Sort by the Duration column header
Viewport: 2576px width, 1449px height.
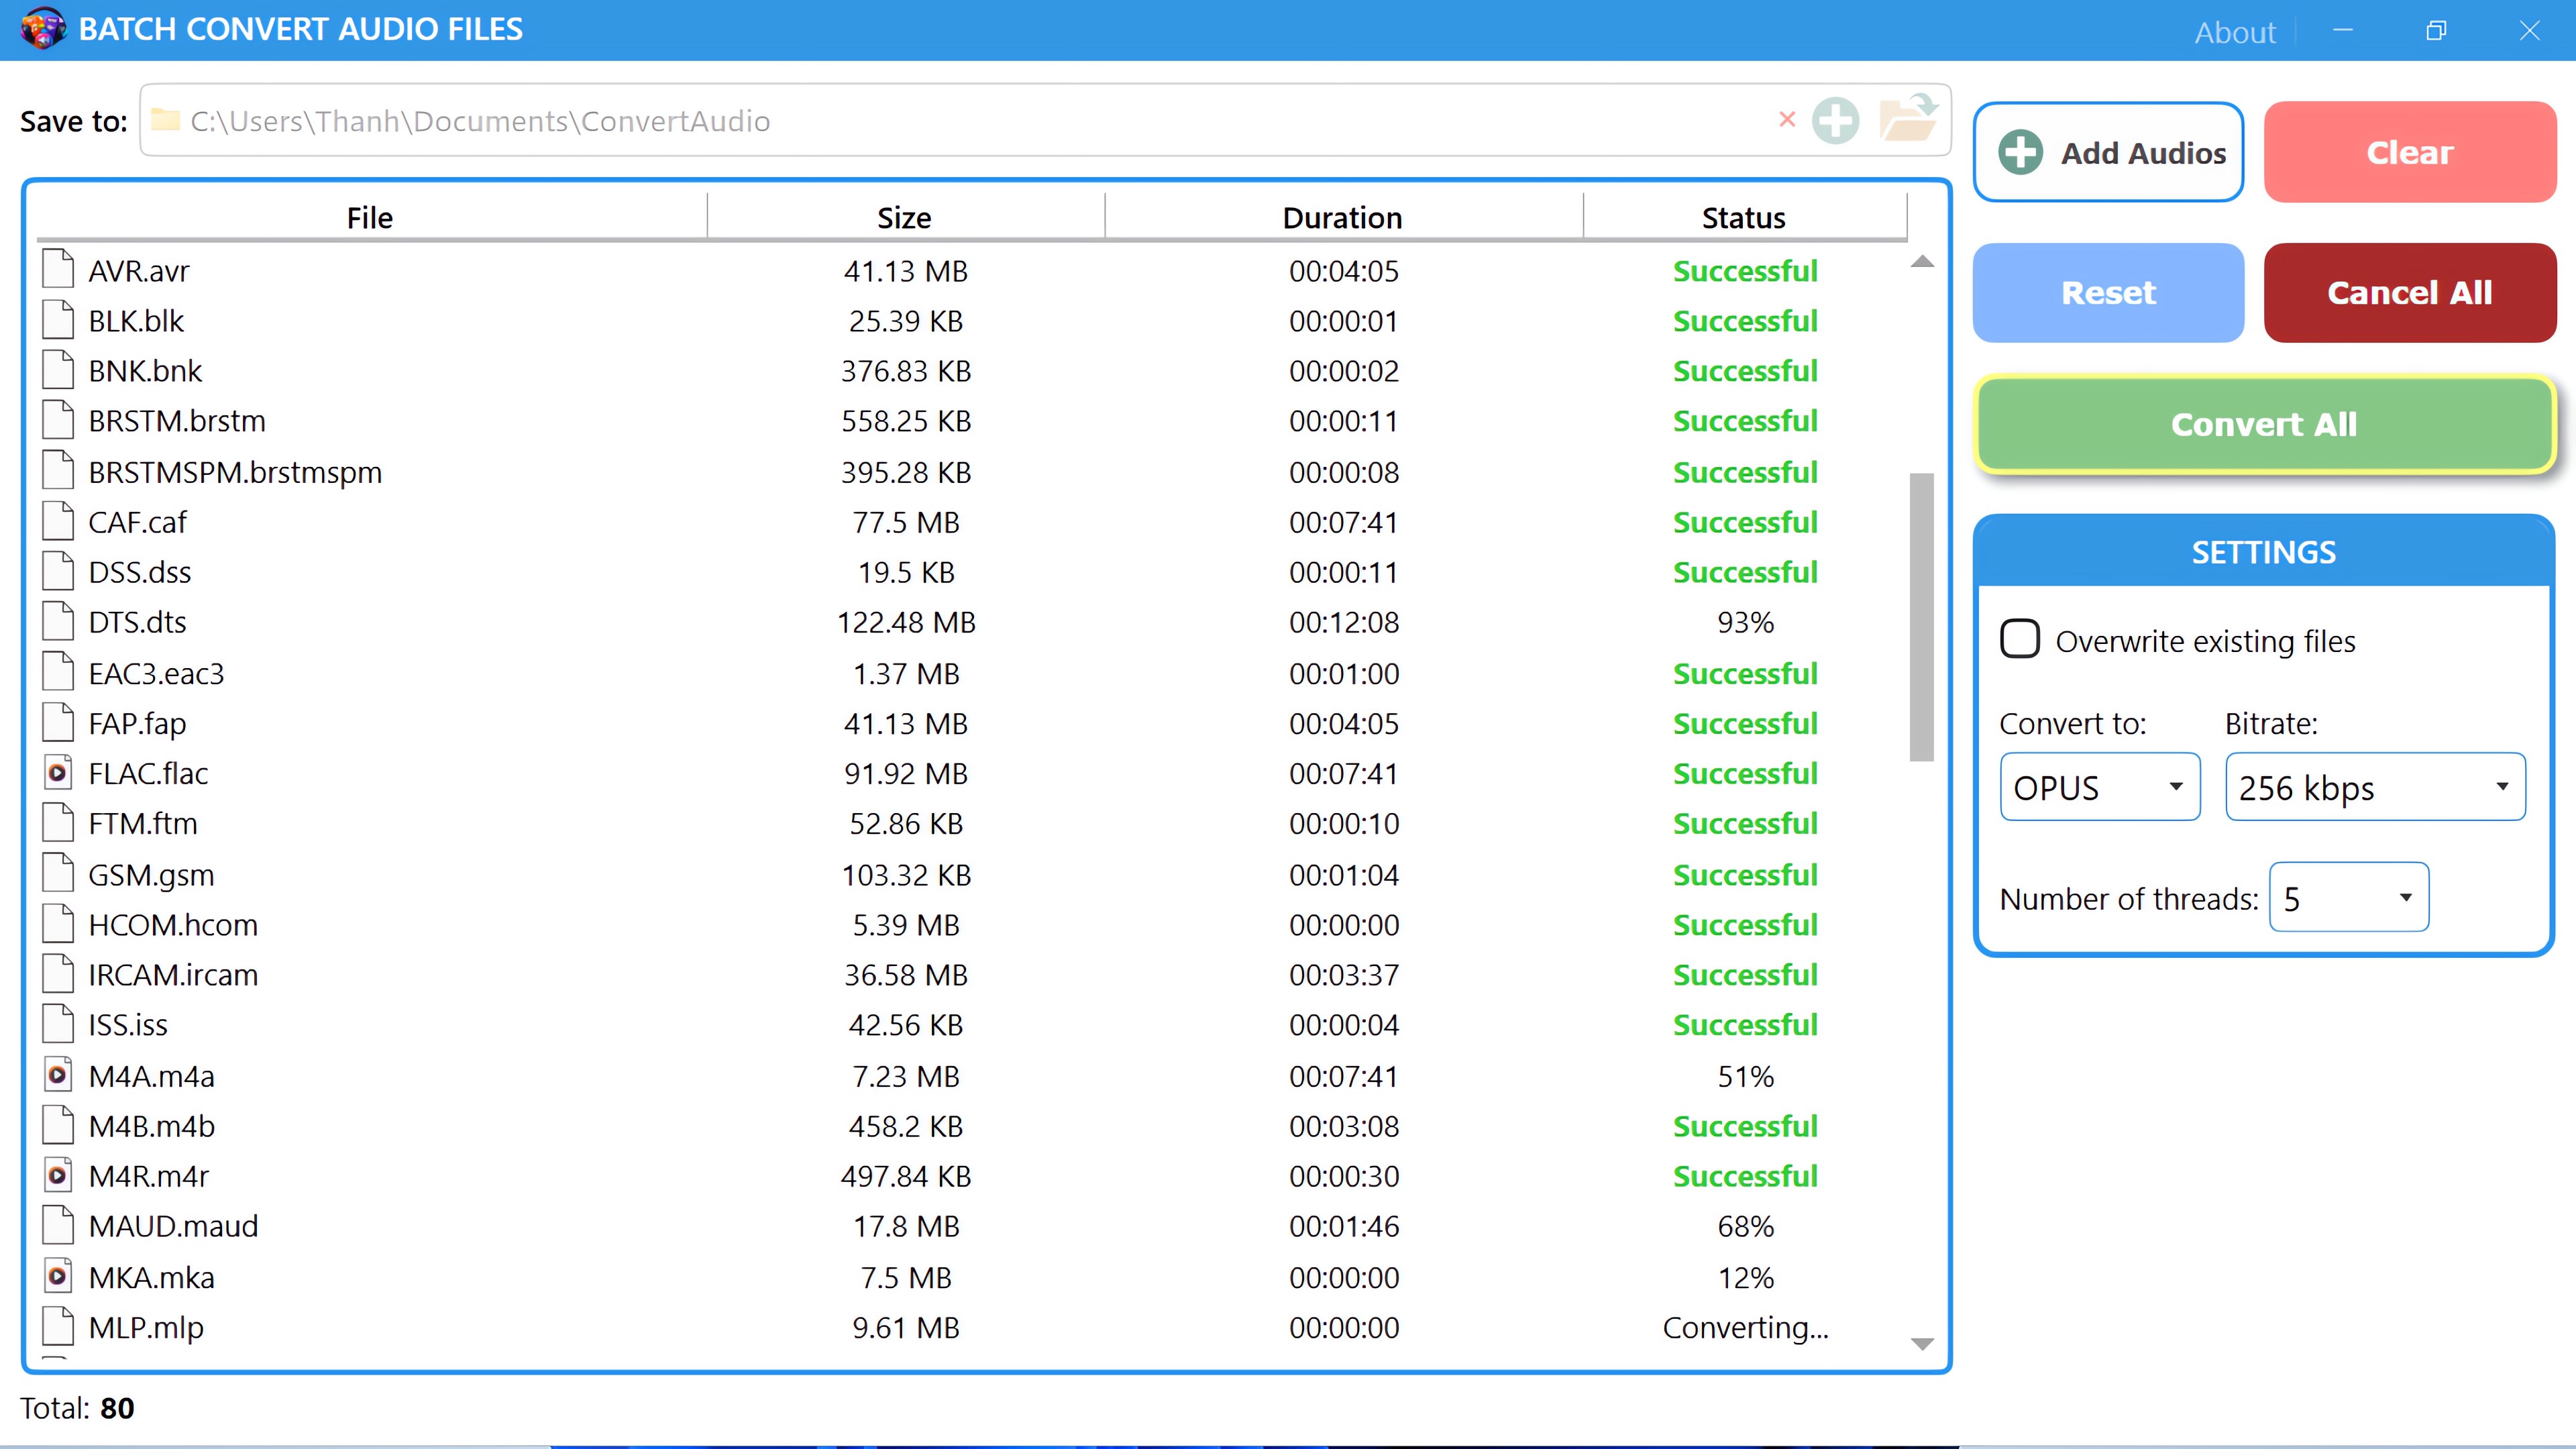(x=1342, y=217)
